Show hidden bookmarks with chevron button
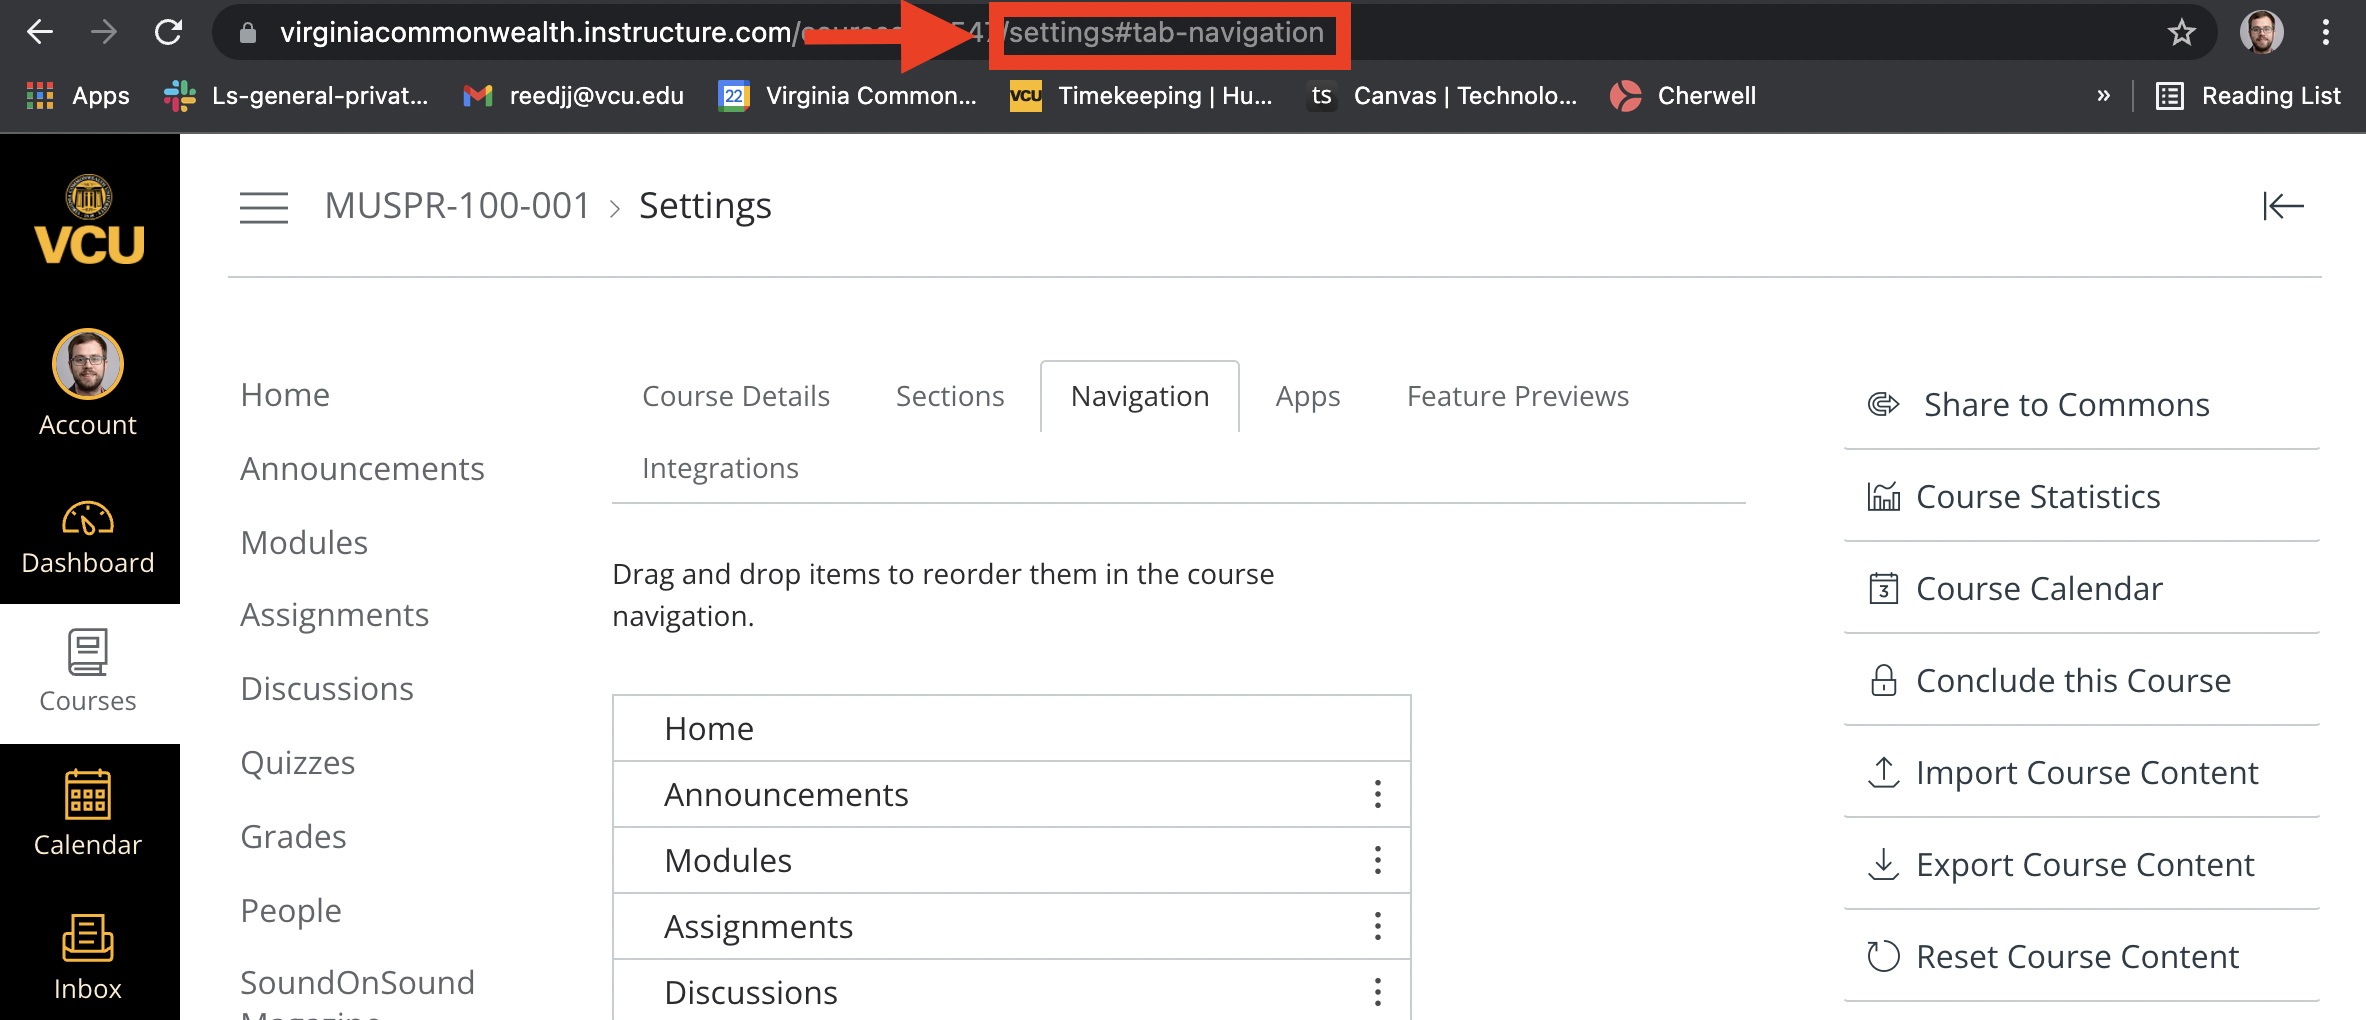Image resolution: width=2366 pixels, height=1020 pixels. (2103, 96)
